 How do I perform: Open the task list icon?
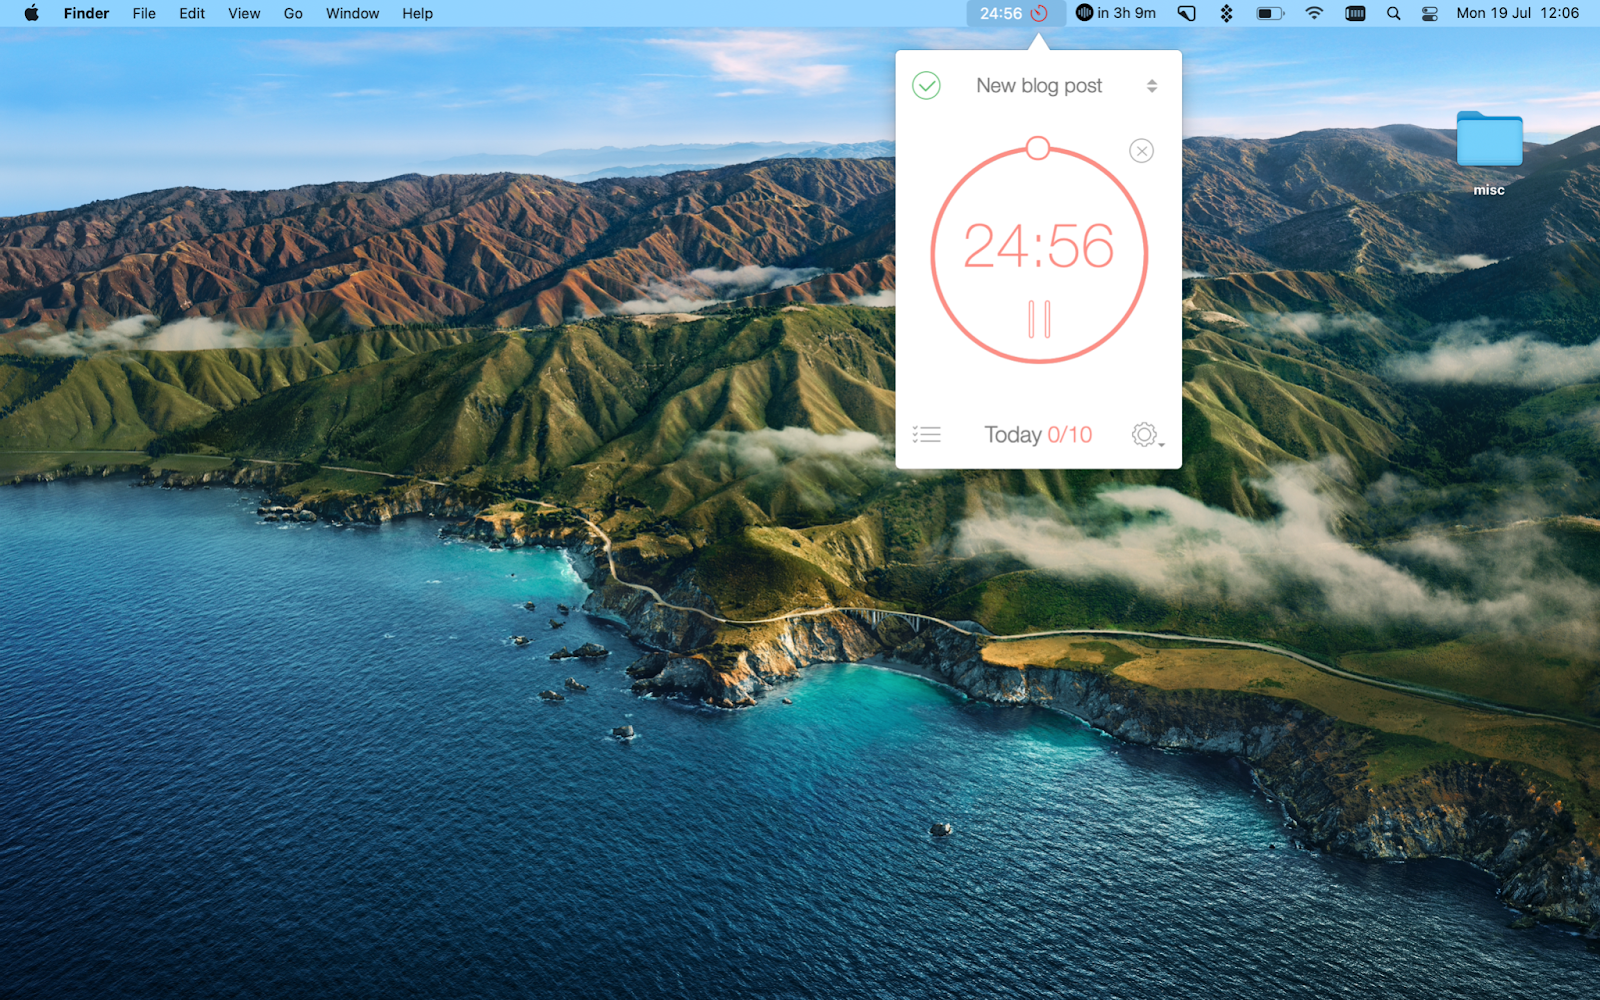coord(927,435)
